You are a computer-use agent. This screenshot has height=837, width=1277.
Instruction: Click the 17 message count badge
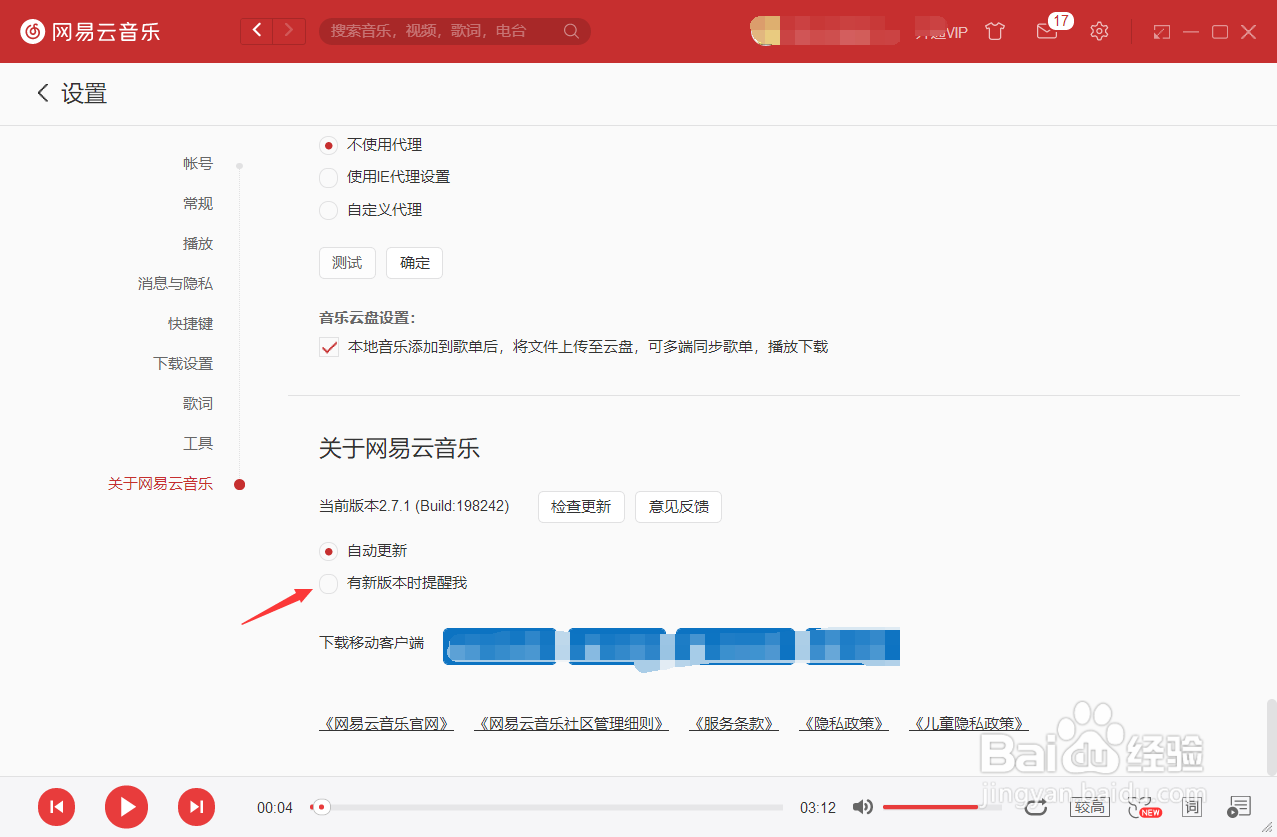(x=1061, y=20)
